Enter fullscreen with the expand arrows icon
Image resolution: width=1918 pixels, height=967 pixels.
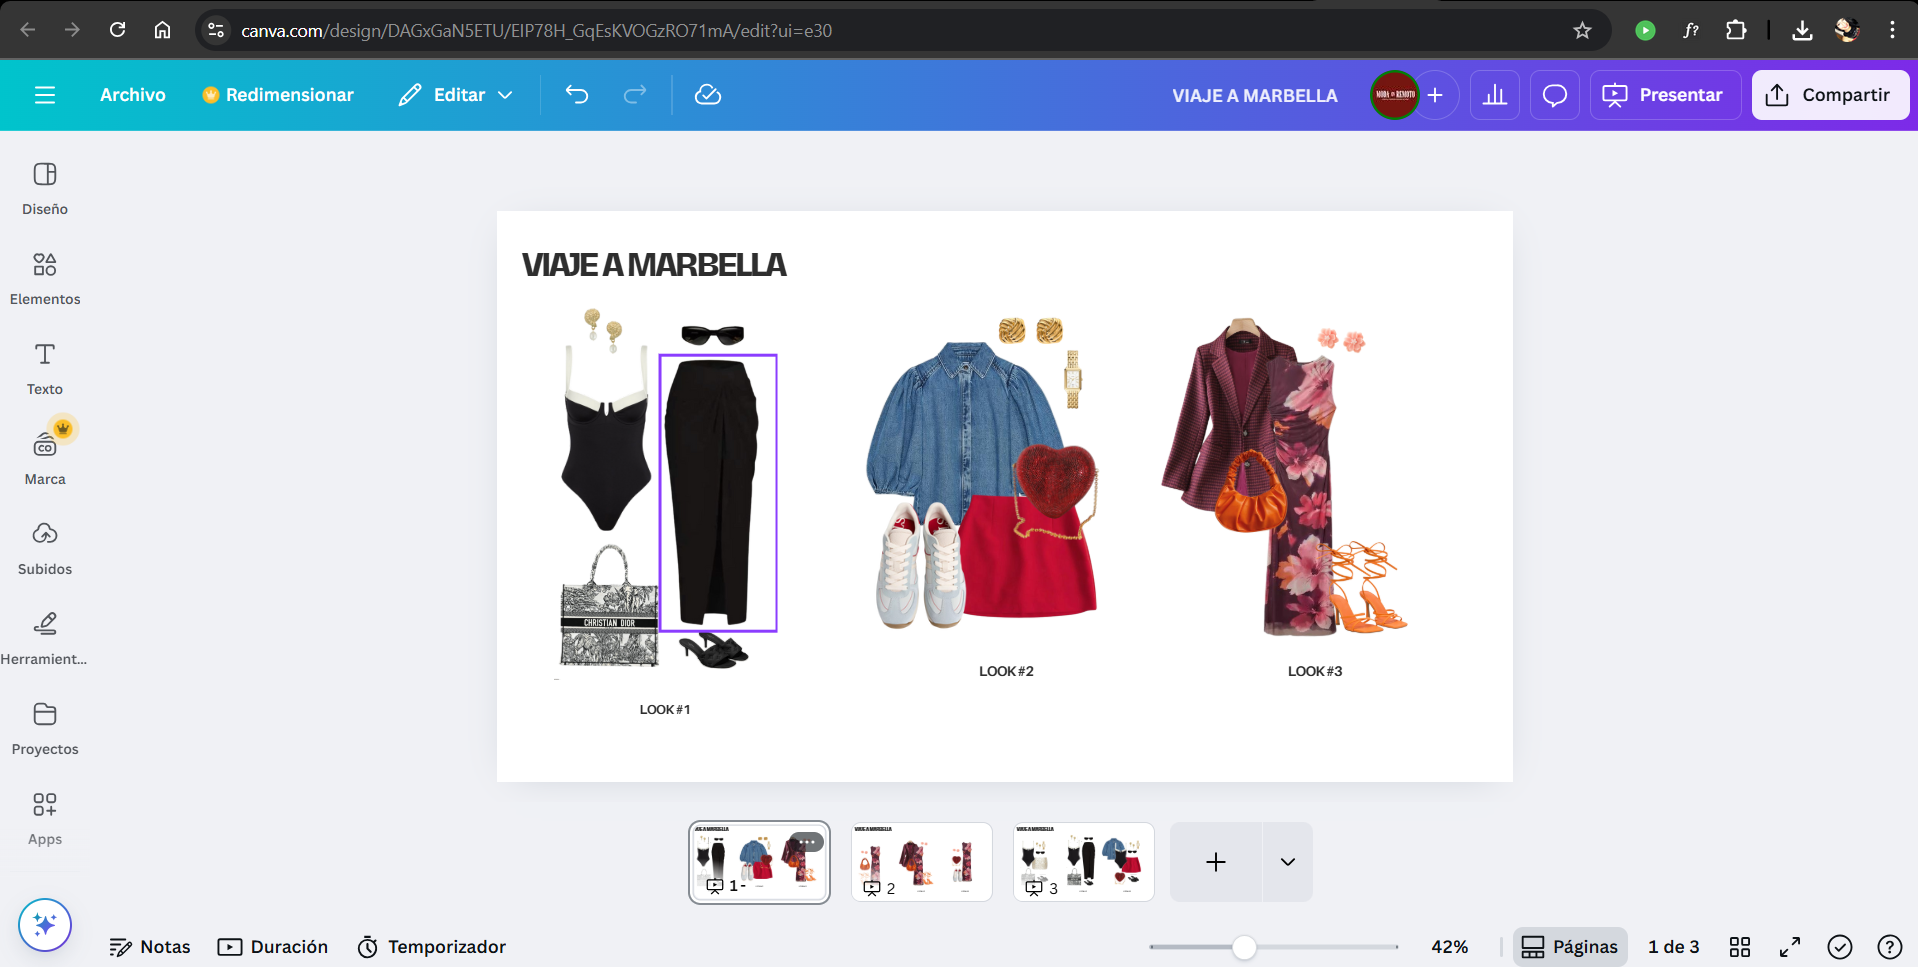pyautogui.click(x=1790, y=947)
